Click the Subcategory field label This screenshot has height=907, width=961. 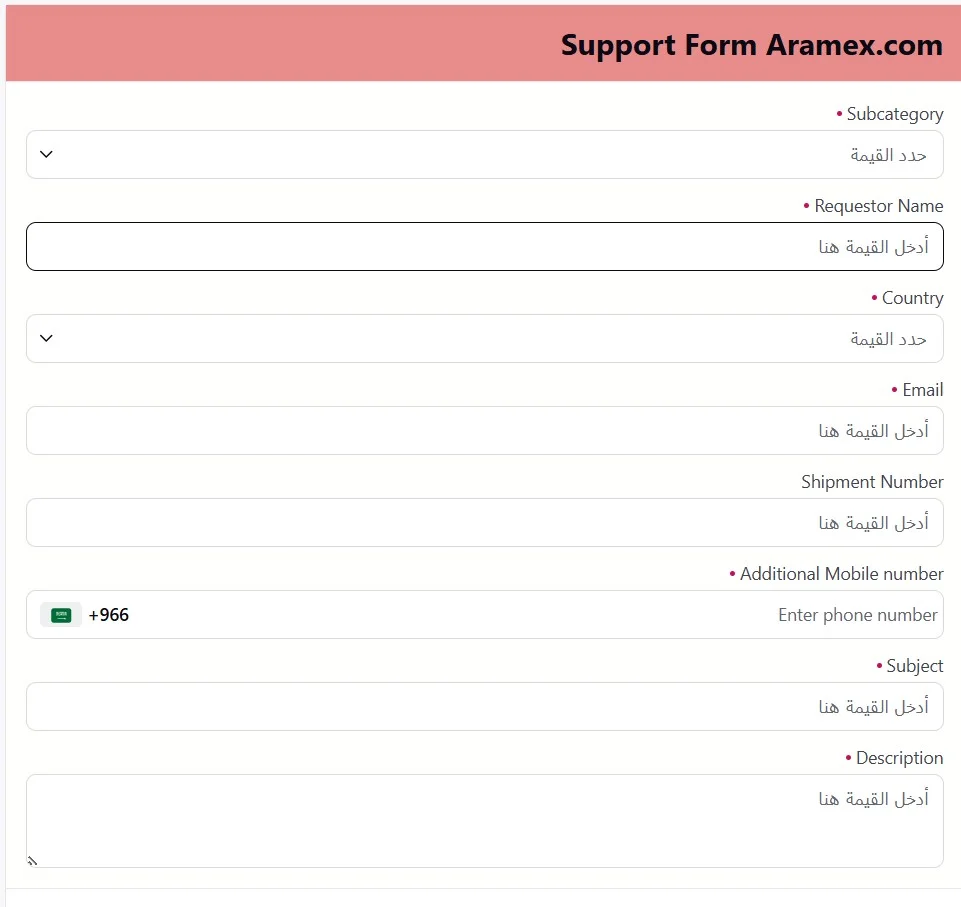pos(894,114)
